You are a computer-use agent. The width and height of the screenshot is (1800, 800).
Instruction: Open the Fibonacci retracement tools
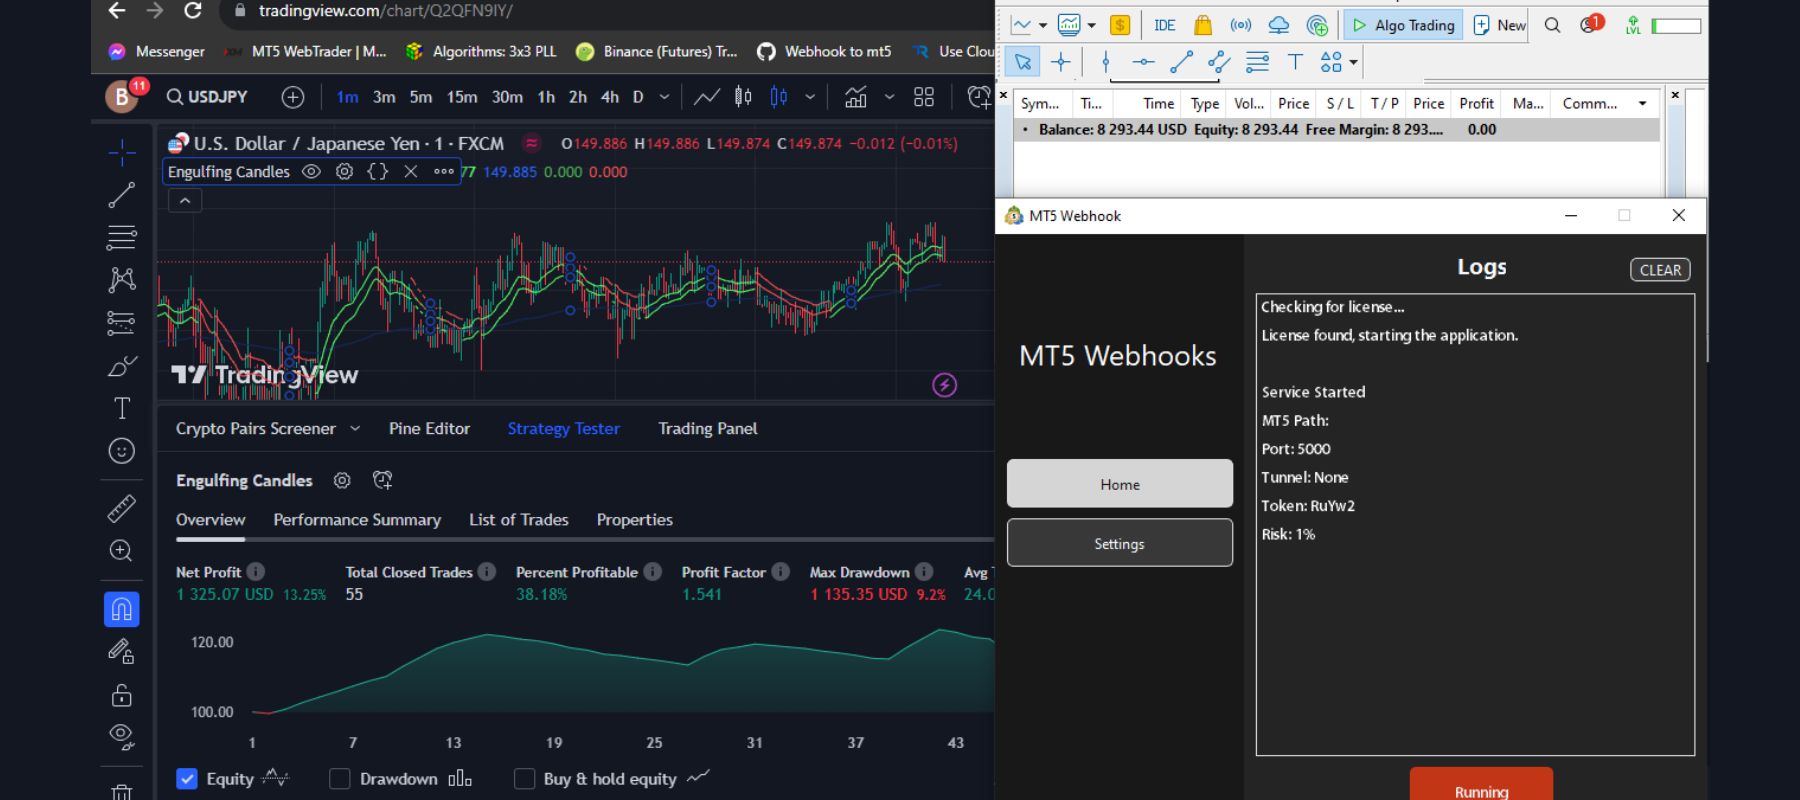click(122, 238)
